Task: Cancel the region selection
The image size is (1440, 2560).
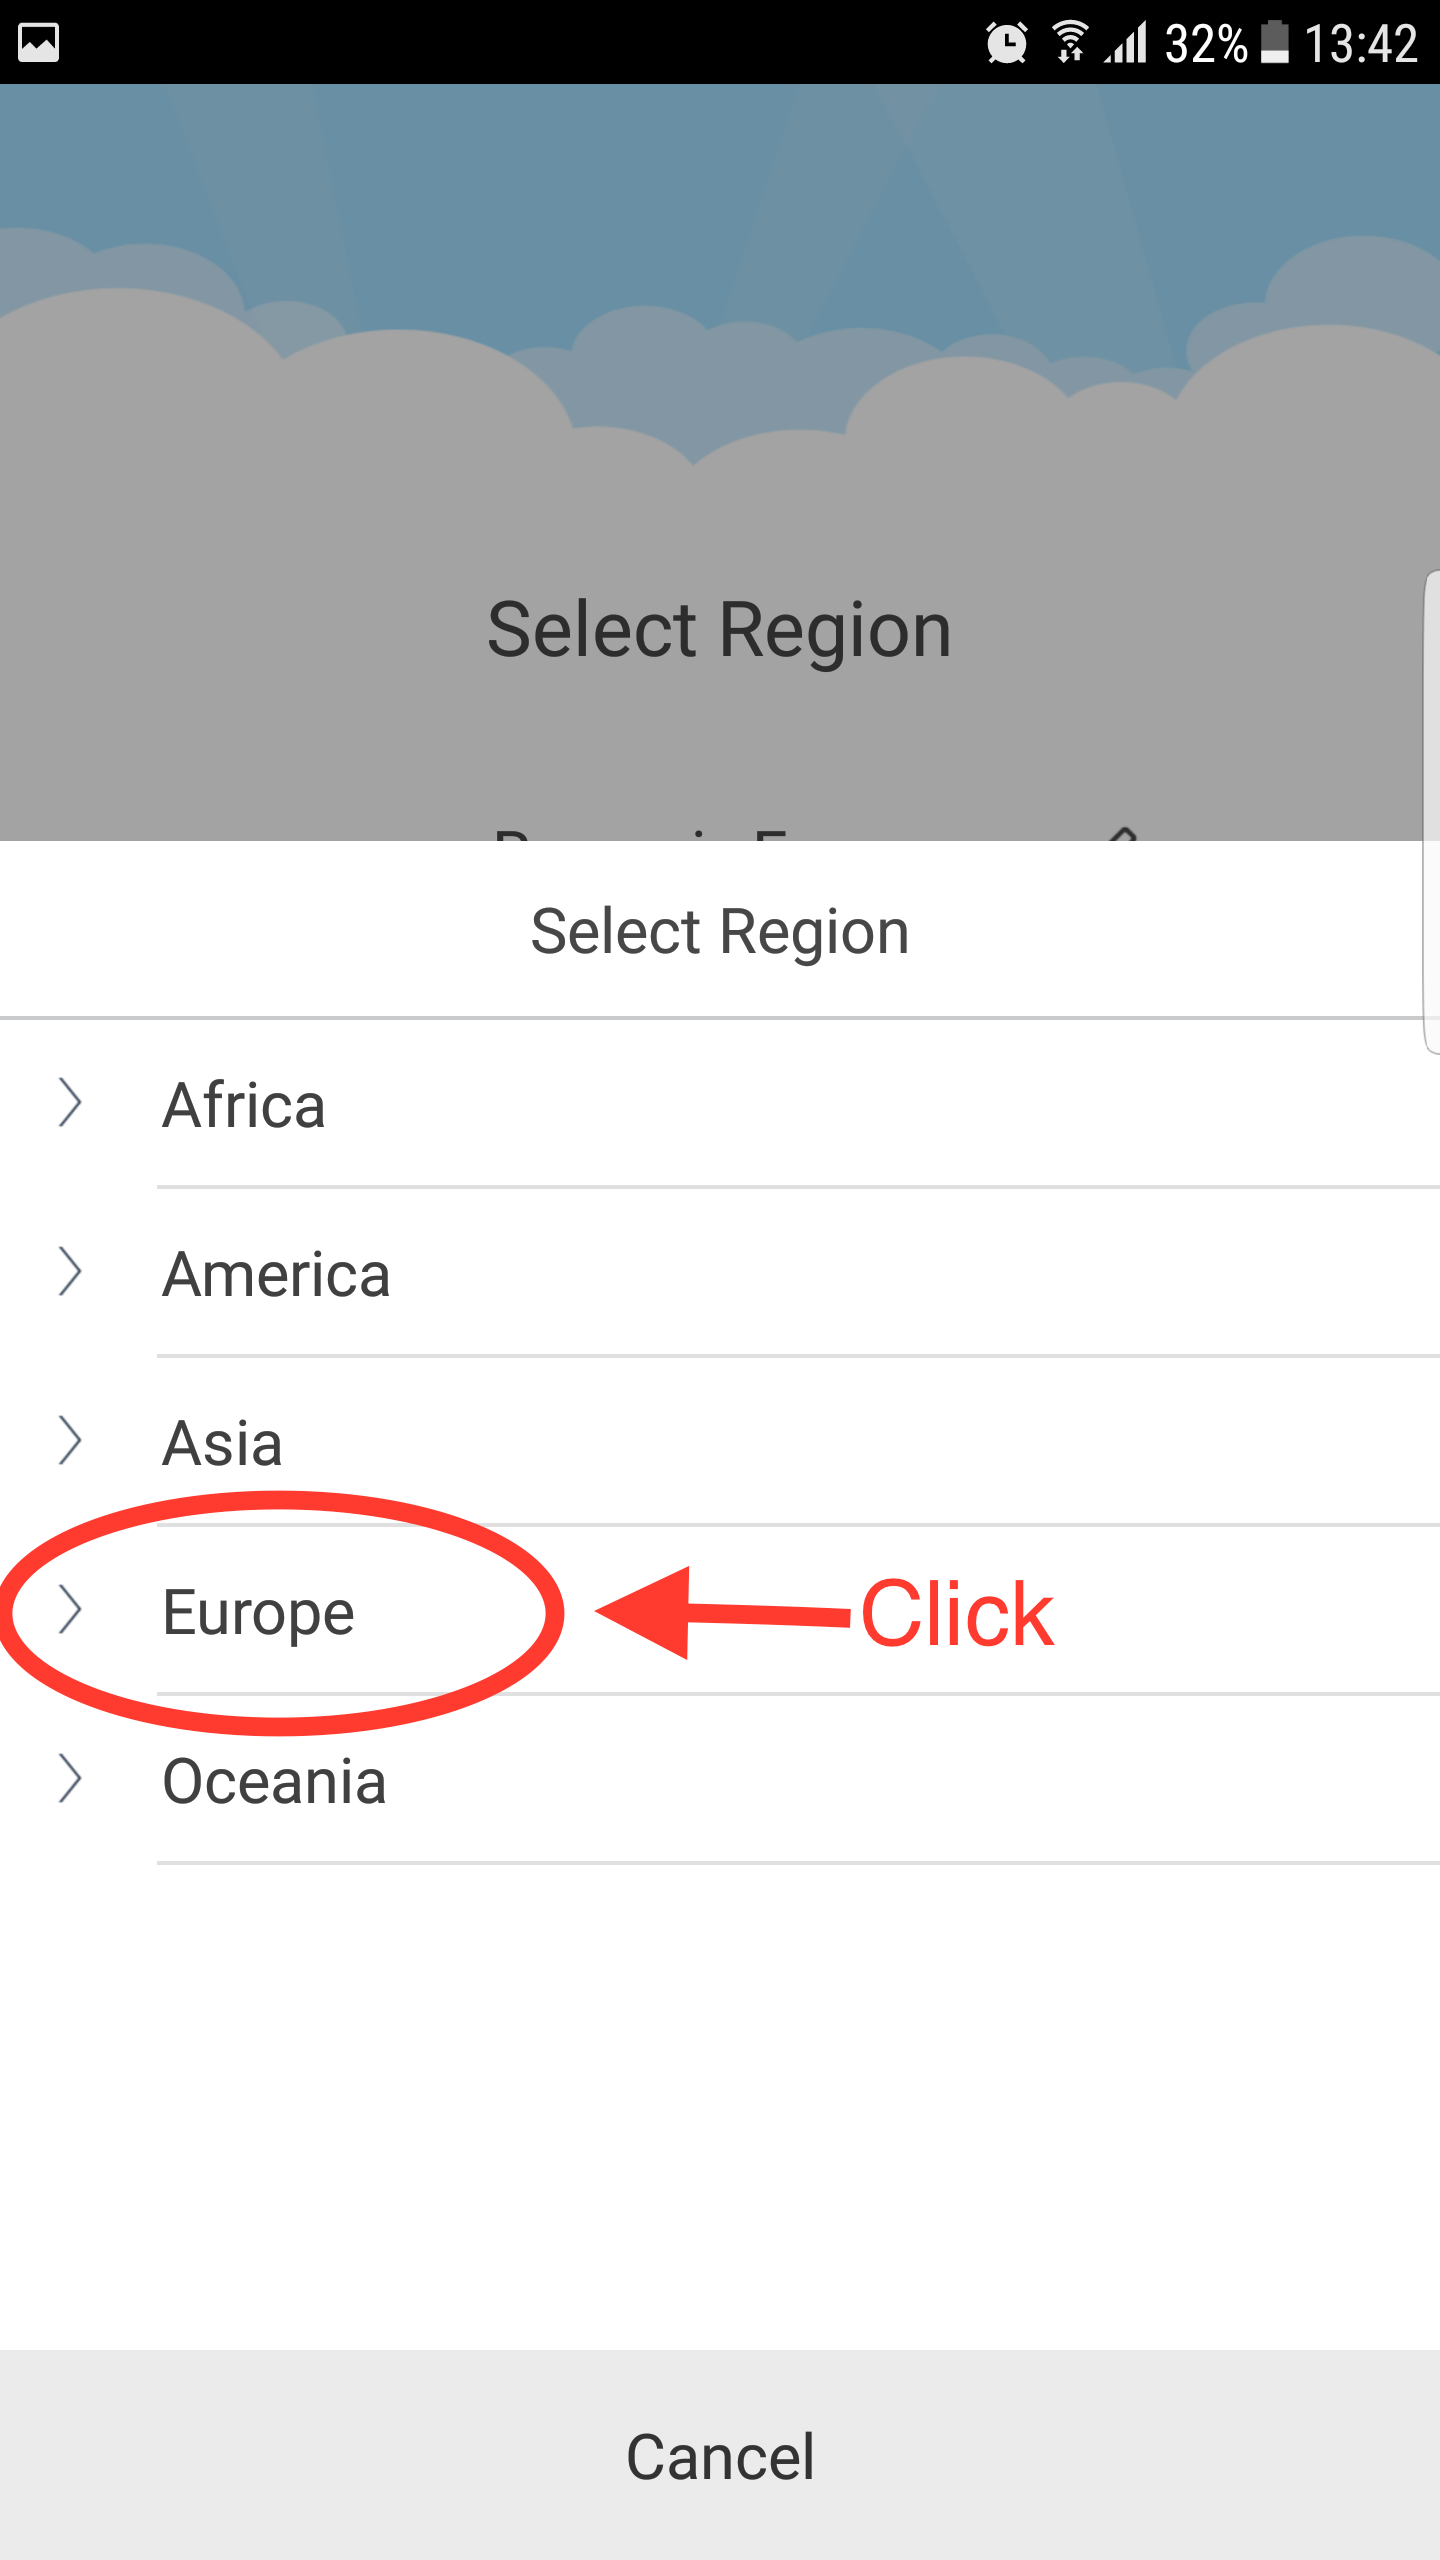Action: click(720, 2455)
